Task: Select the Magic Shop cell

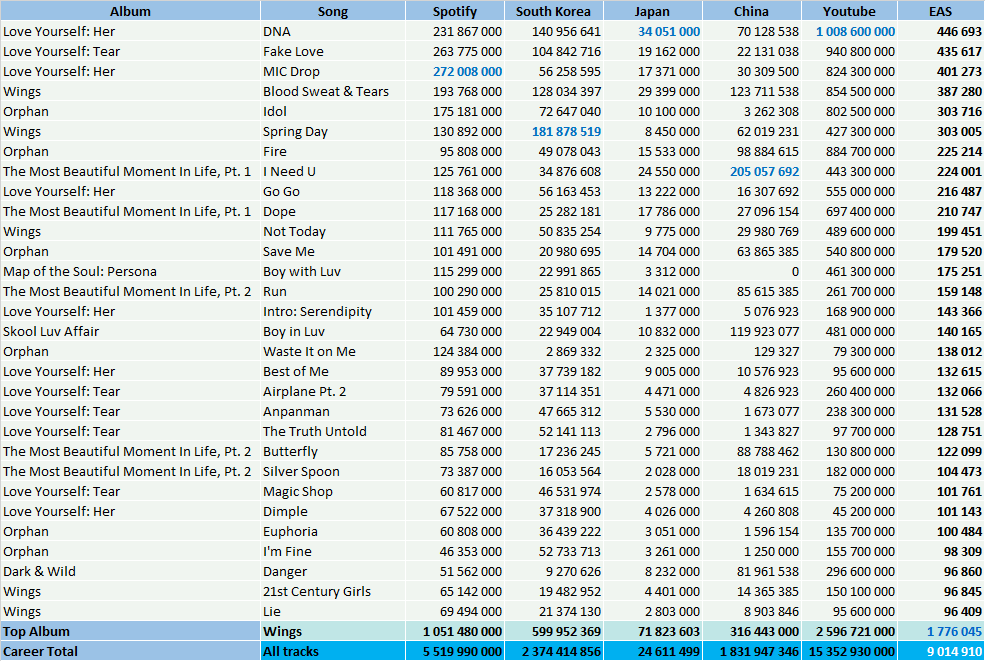Action: point(332,491)
